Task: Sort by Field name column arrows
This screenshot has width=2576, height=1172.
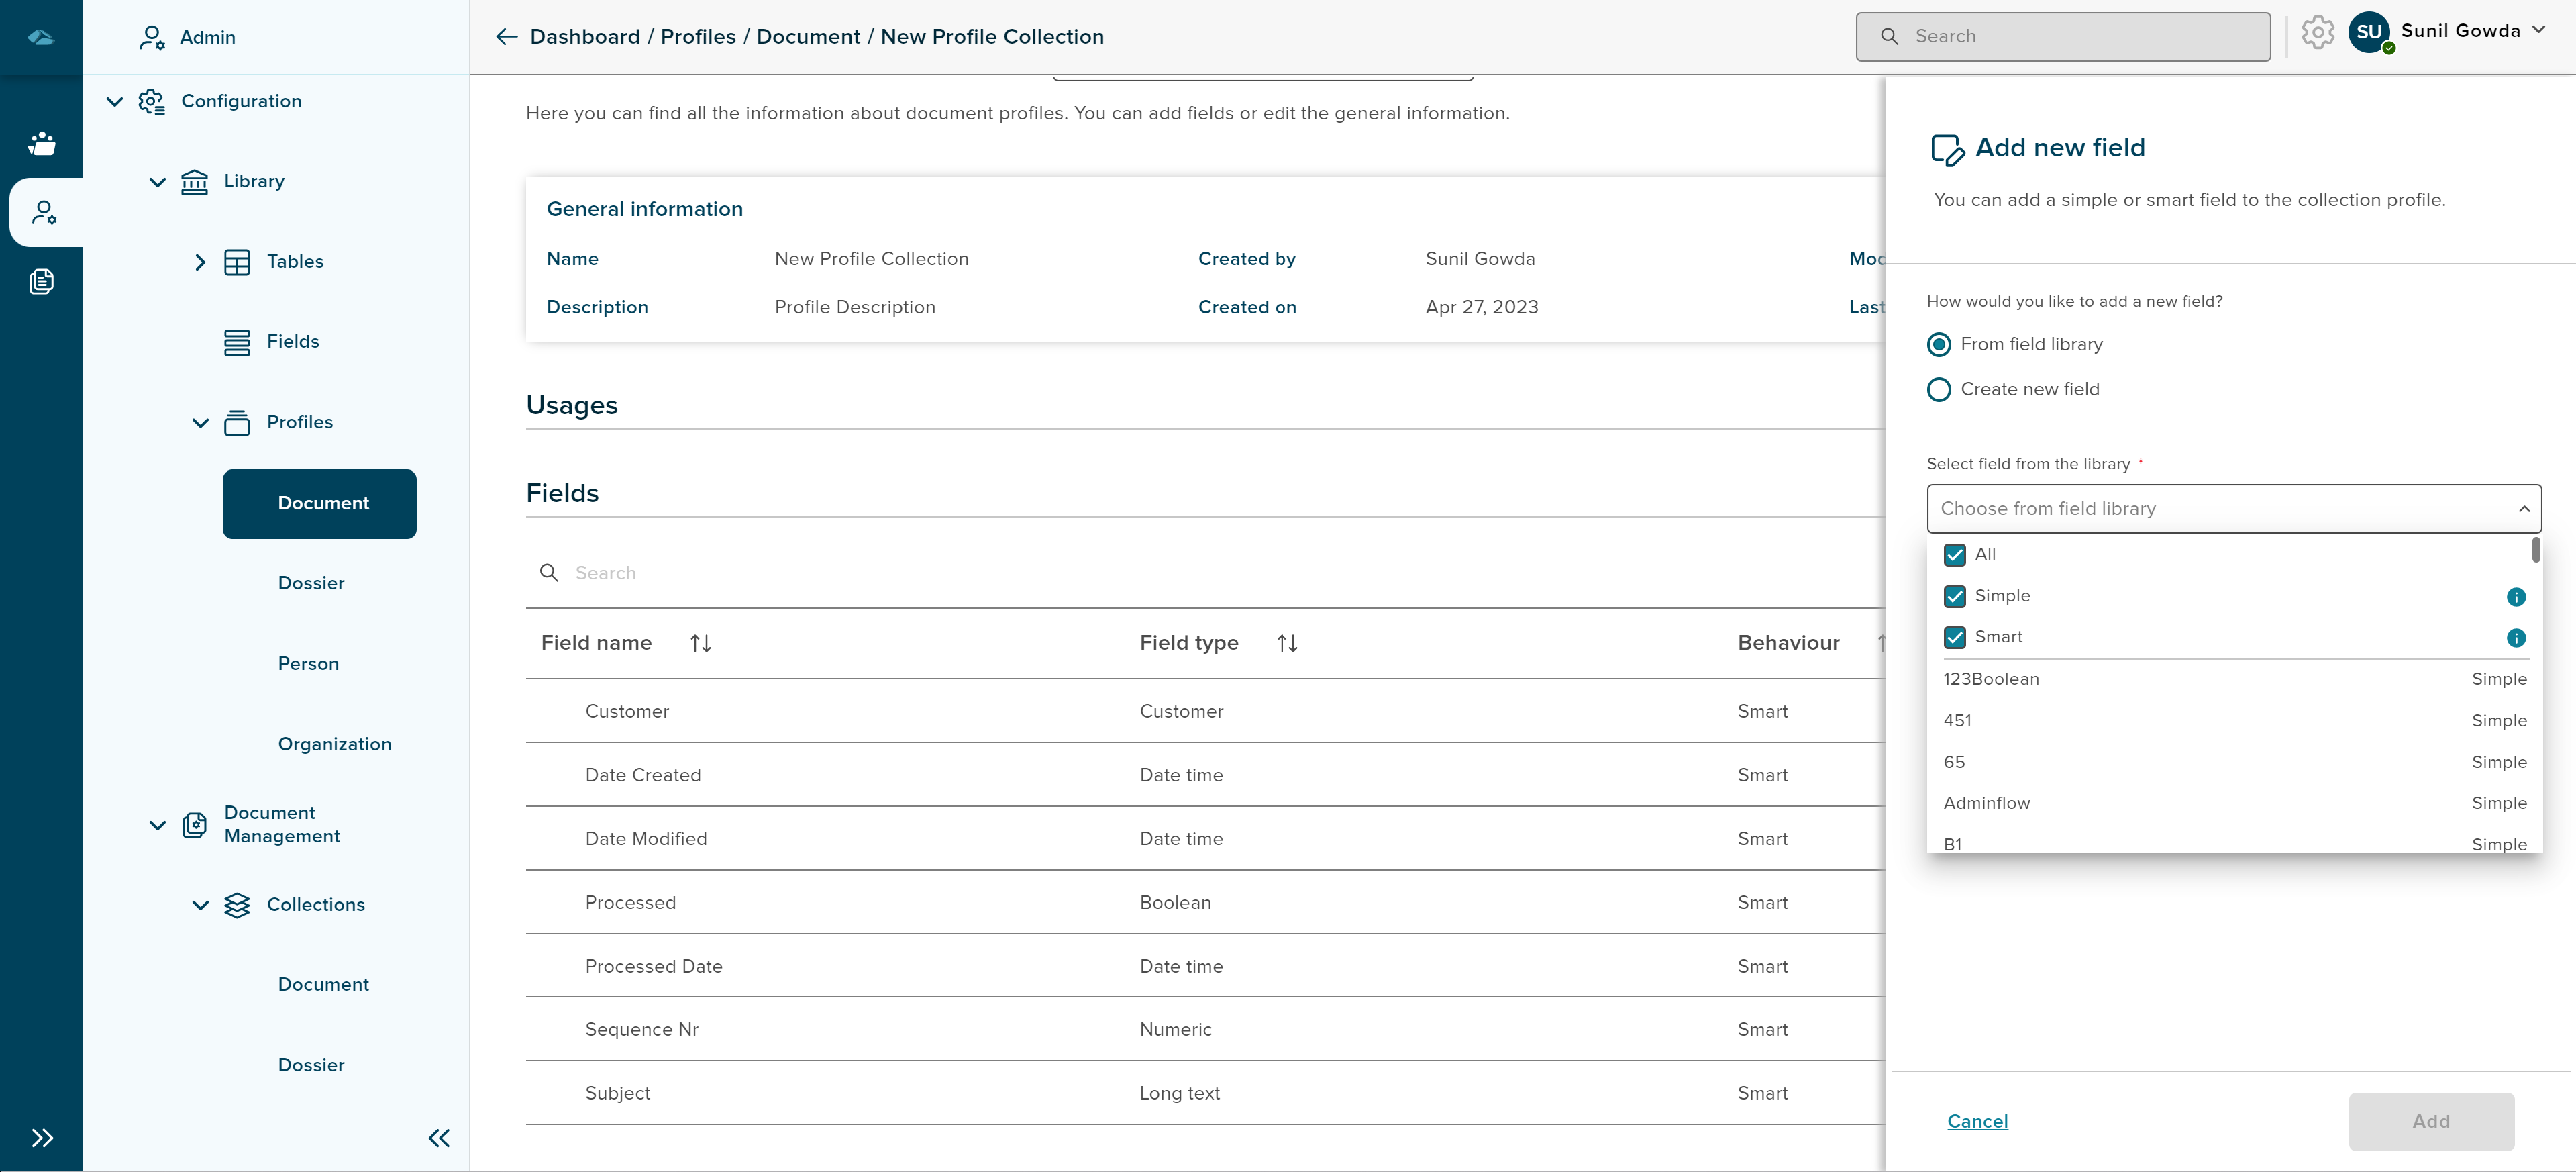Action: [x=700, y=643]
